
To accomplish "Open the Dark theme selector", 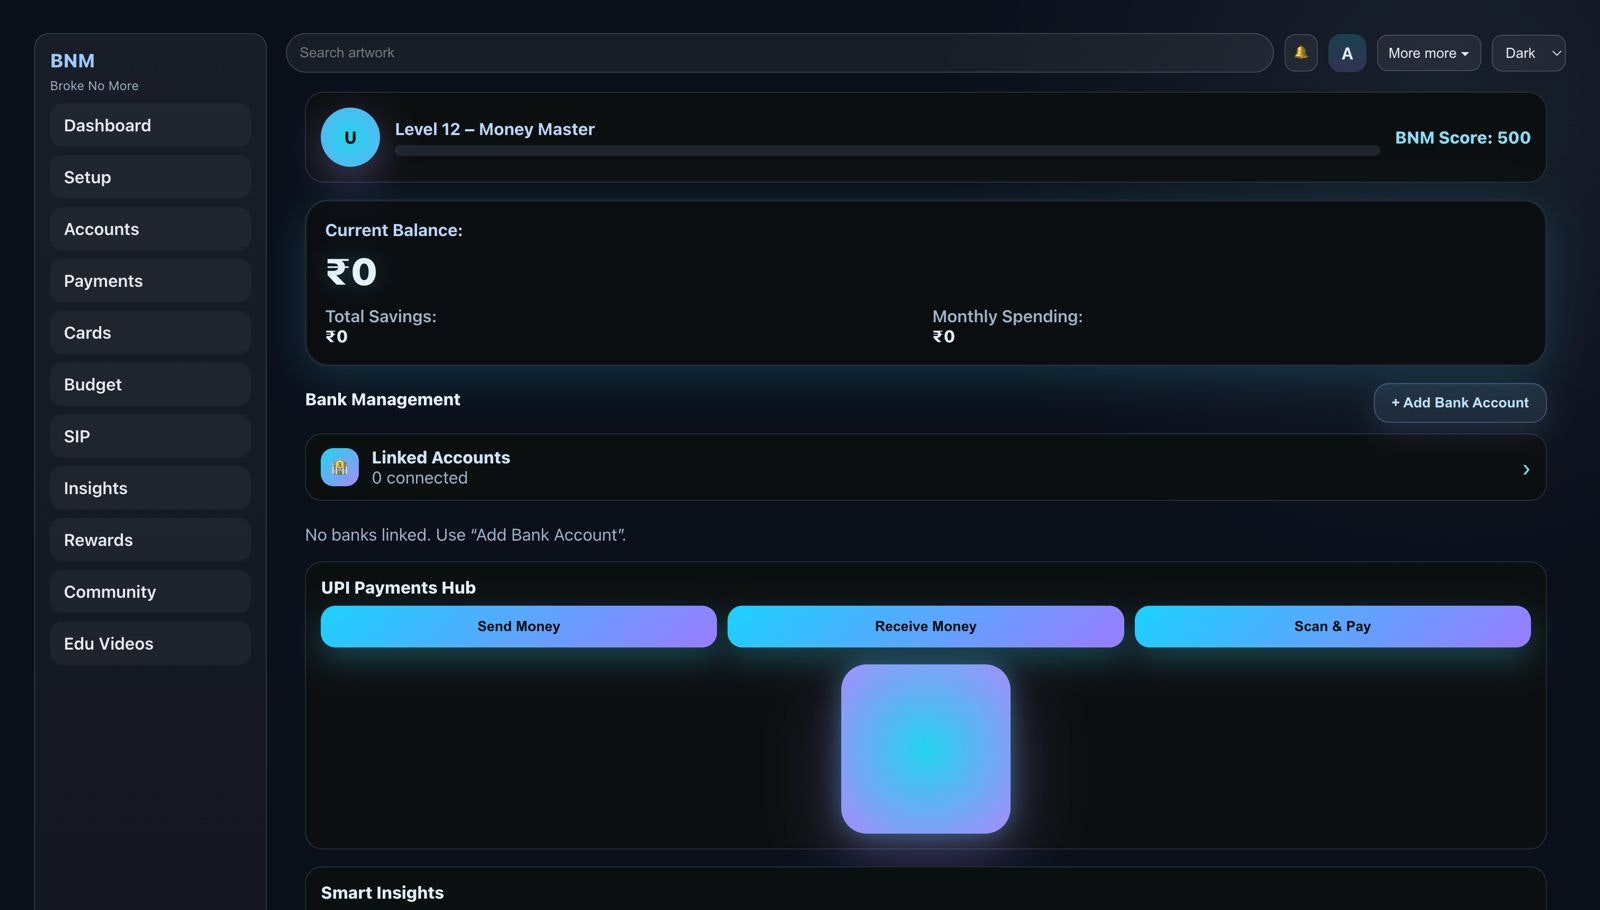I will tap(1527, 52).
